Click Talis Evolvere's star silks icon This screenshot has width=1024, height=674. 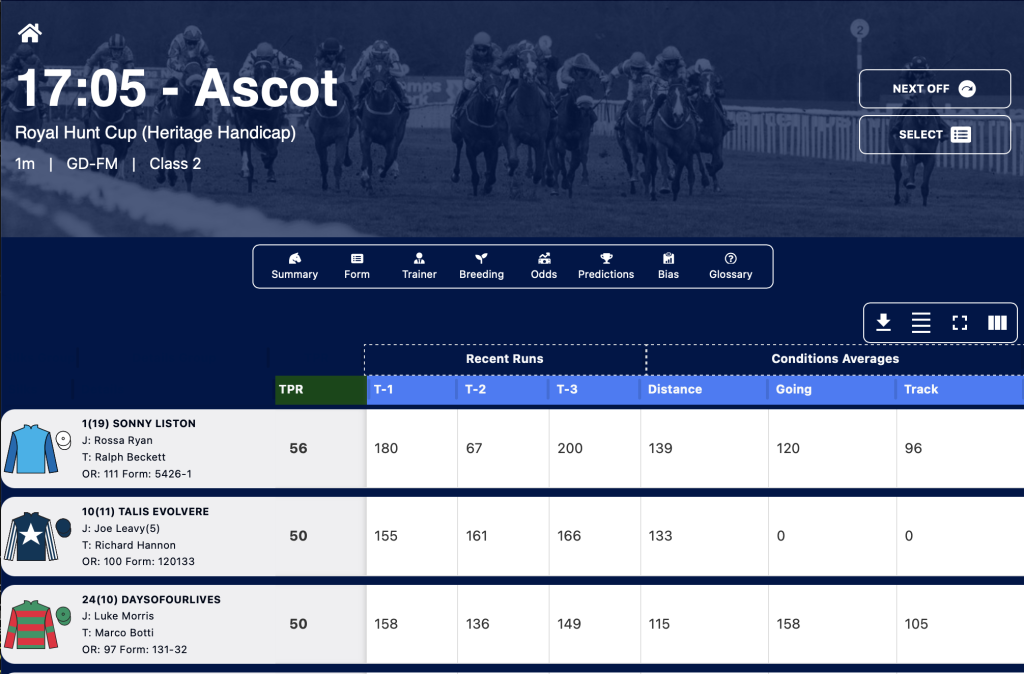point(31,536)
